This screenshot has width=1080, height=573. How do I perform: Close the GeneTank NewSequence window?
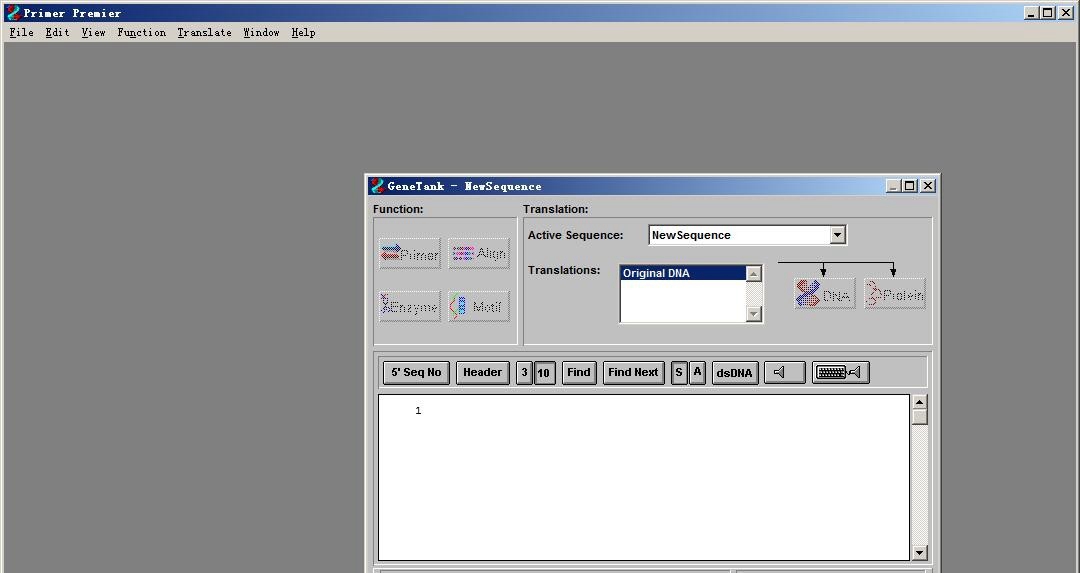click(x=928, y=186)
